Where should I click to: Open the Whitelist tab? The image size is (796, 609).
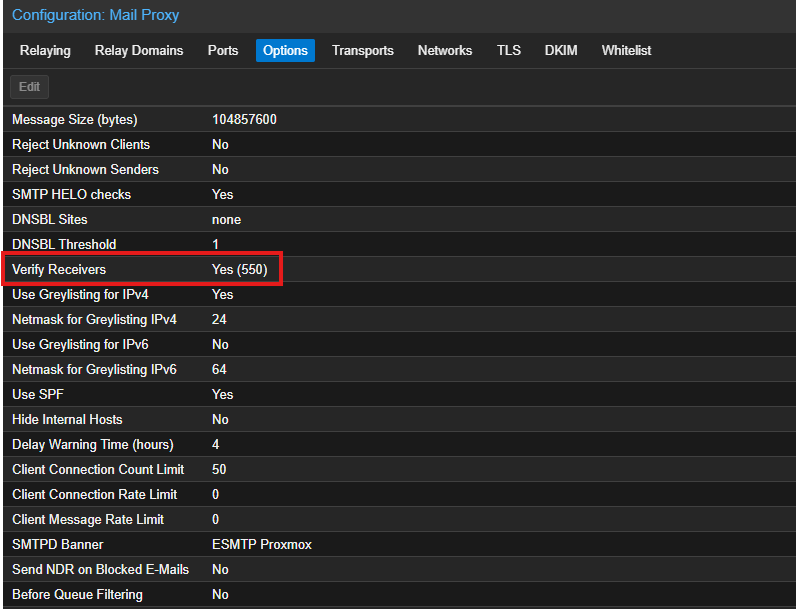pos(626,50)
